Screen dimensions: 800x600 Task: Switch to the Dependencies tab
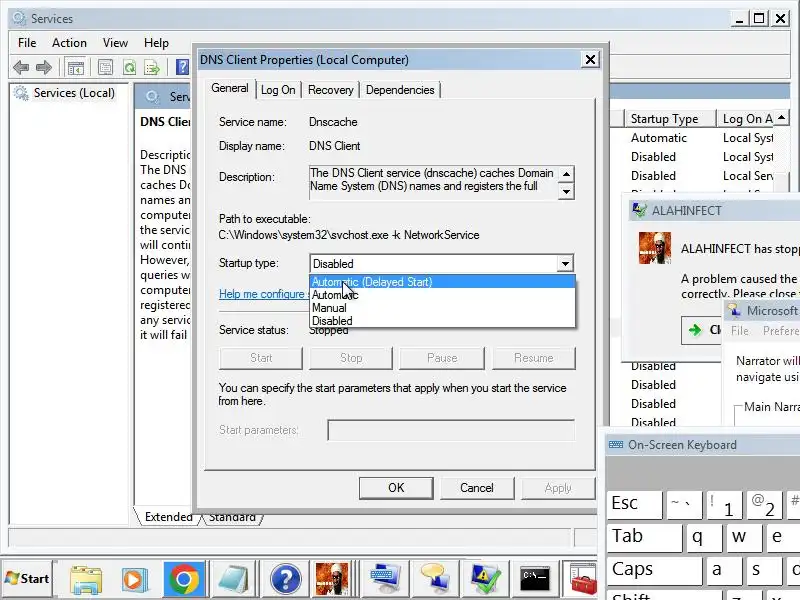pyautogui.click(x=400, y=90)
